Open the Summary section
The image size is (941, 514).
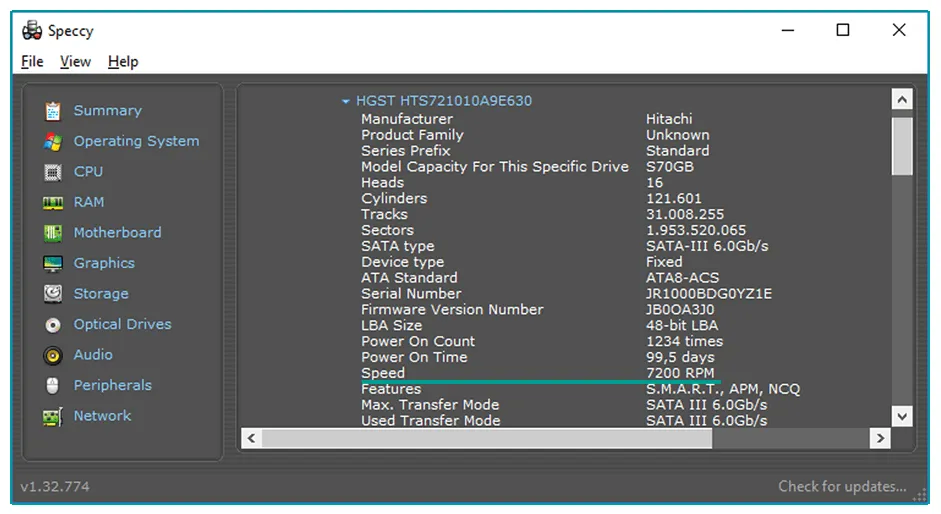click(x=108, y=110)
